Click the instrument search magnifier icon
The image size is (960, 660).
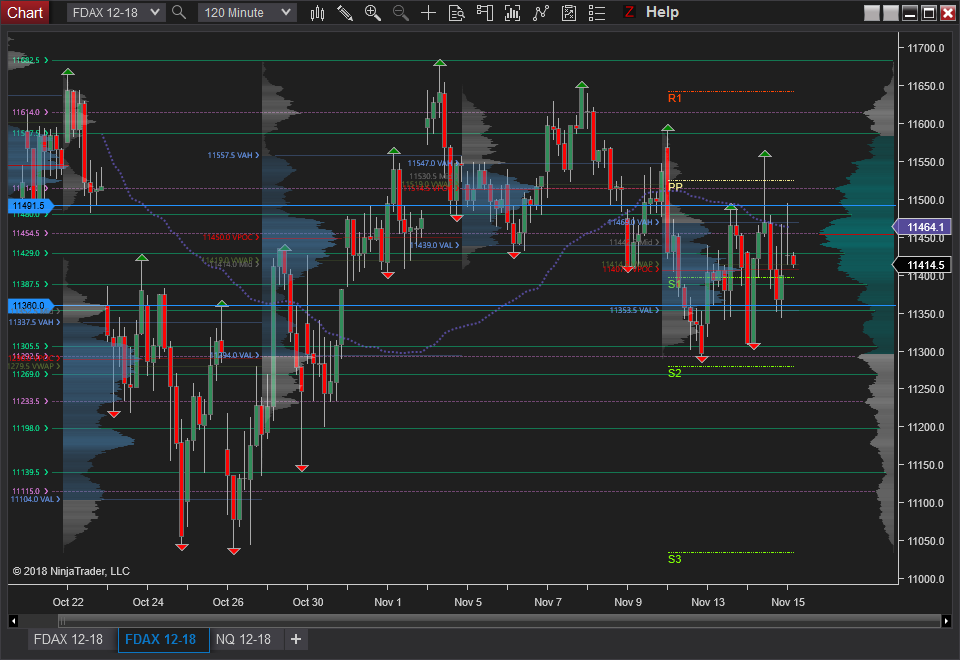(179, 12)
